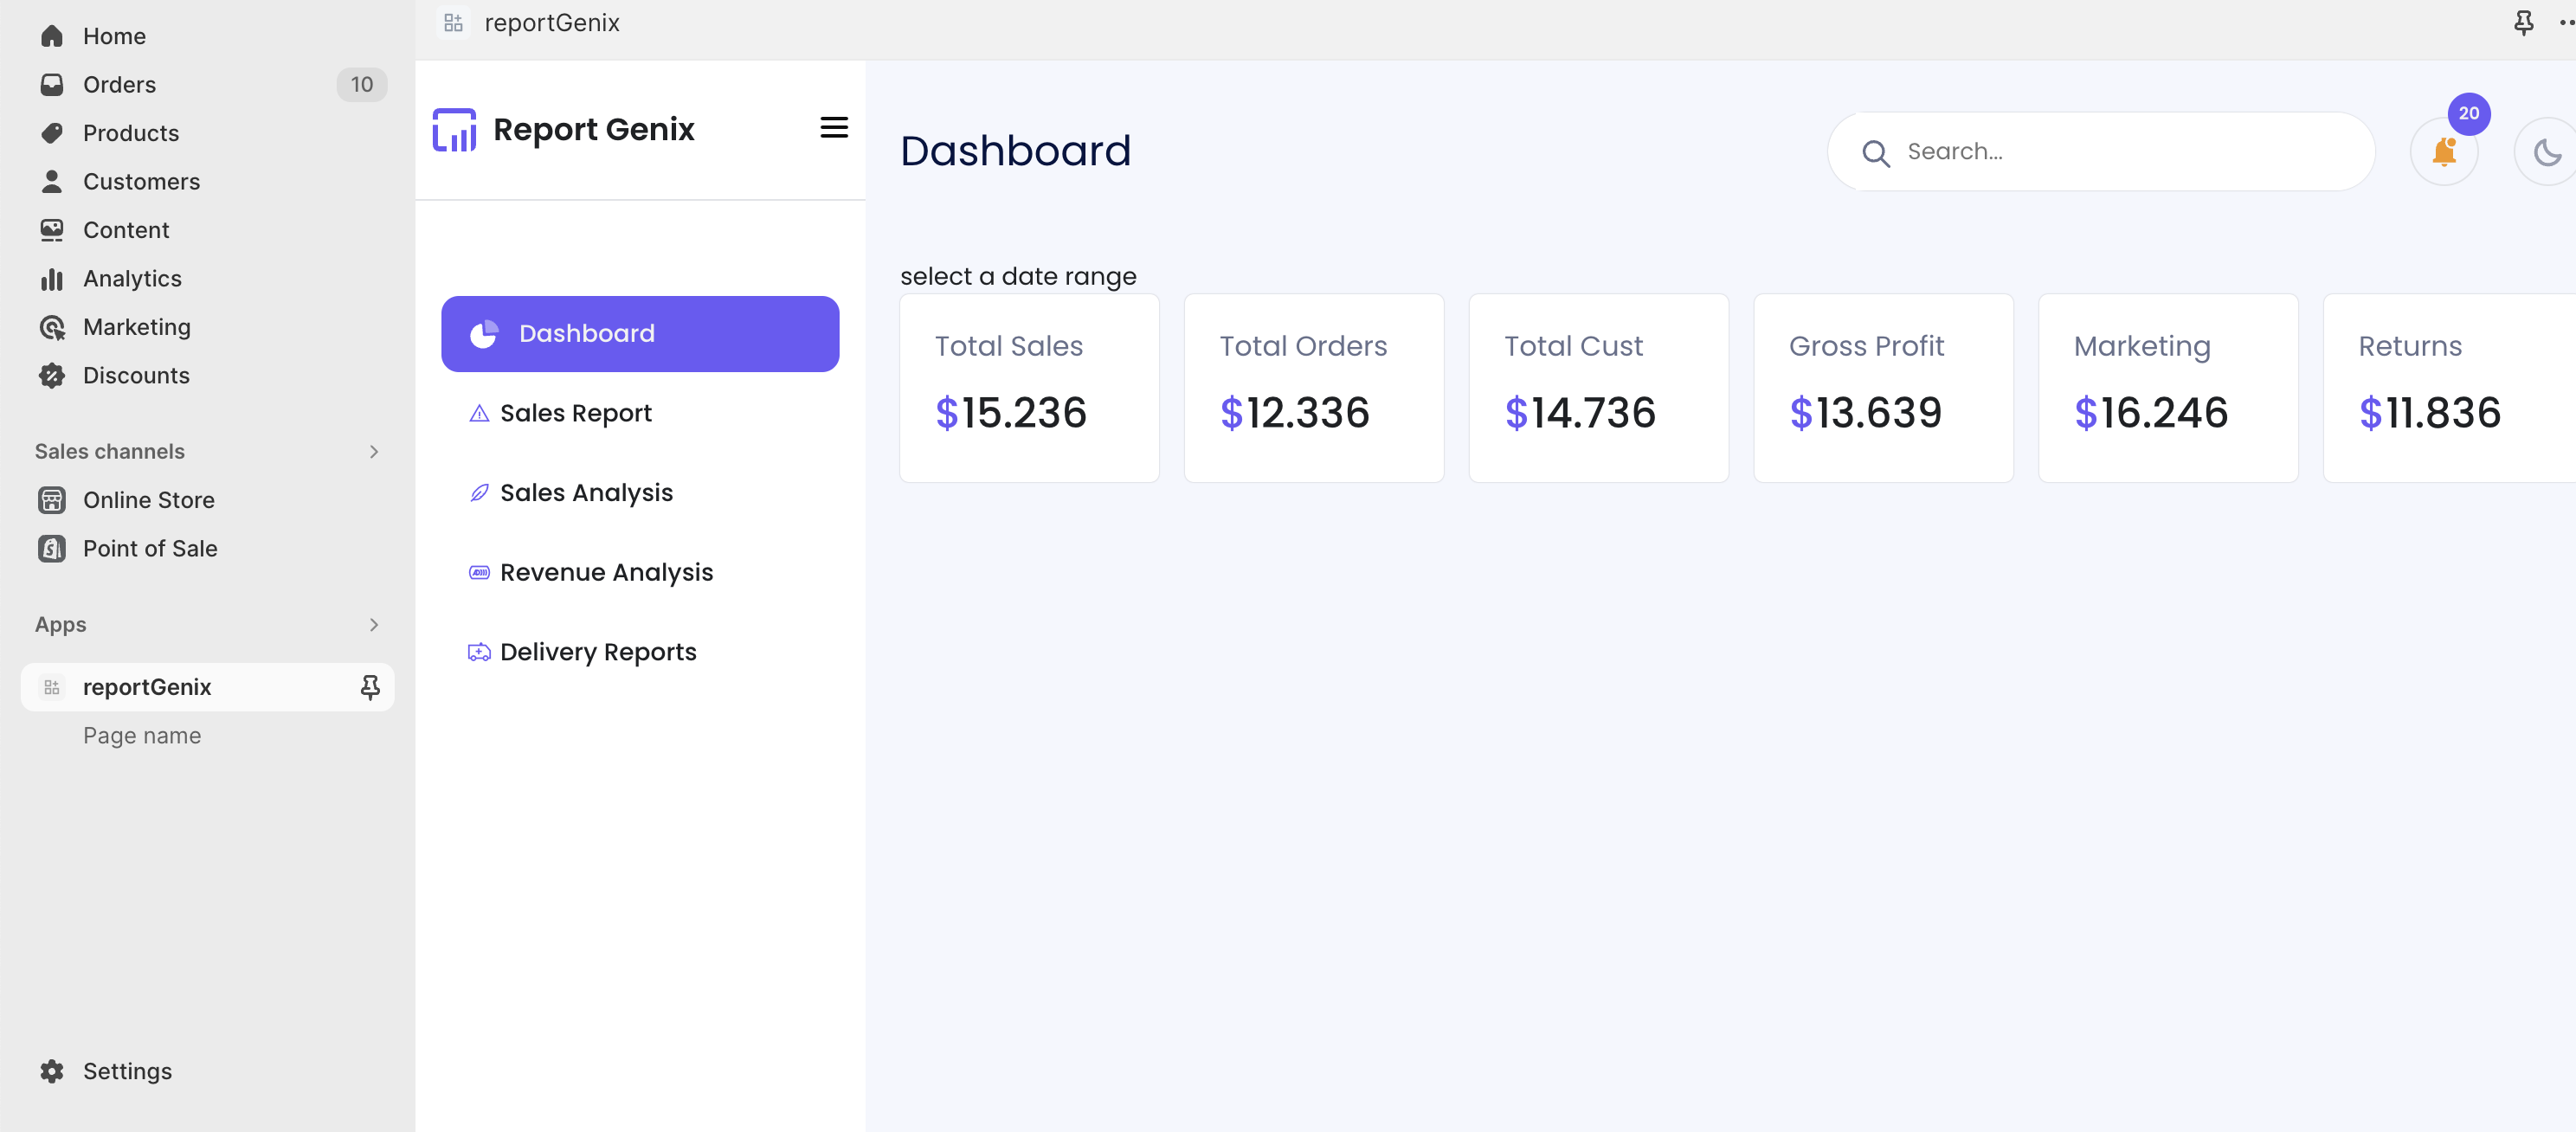Pin the reportGenix app in sidebar
2576x1132 pixels.
(x=370, y=687)
